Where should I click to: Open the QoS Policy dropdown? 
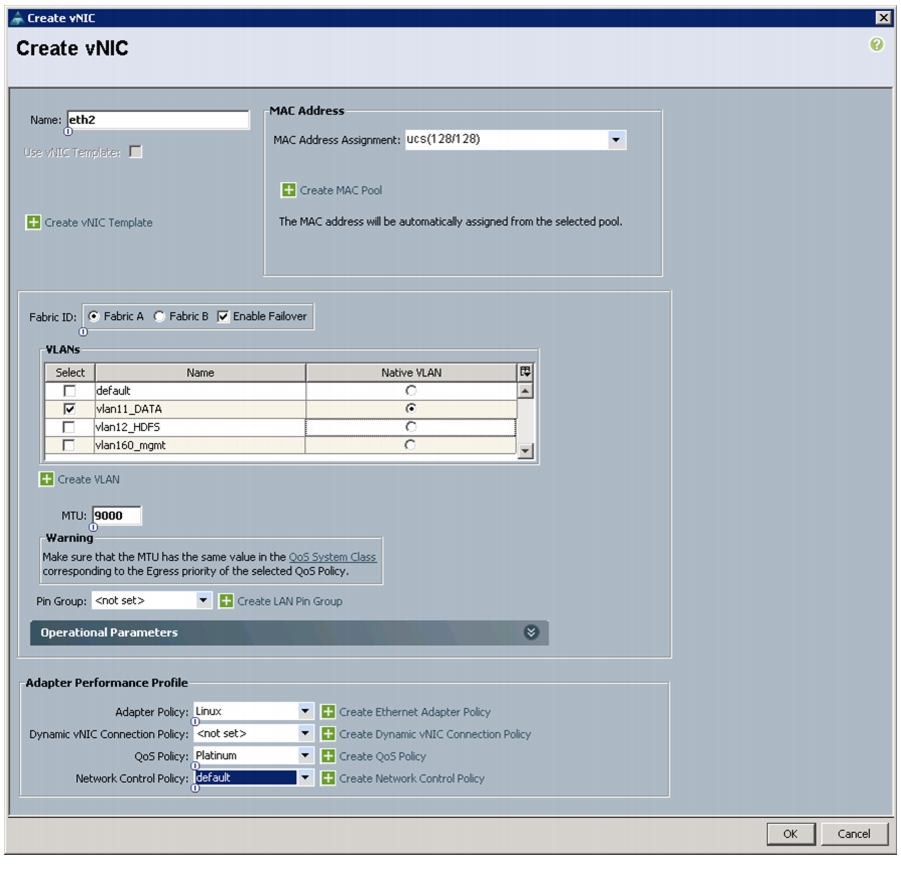click(305, 755)
